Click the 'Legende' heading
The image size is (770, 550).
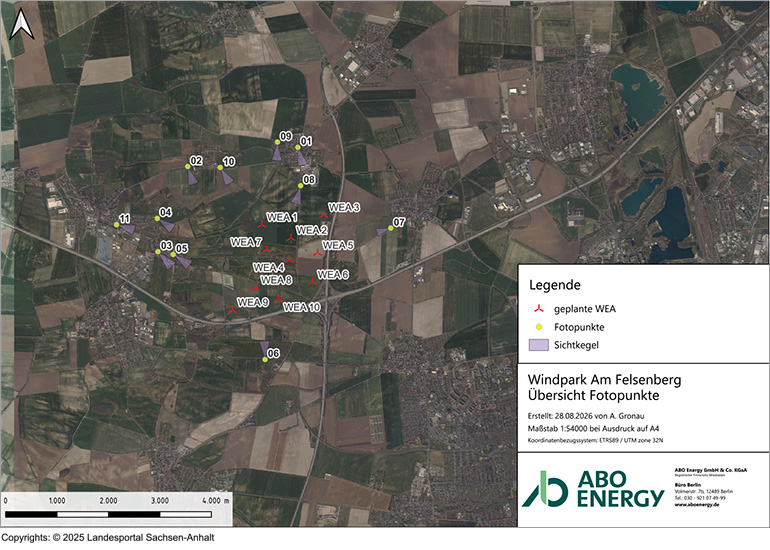point(555,285)
